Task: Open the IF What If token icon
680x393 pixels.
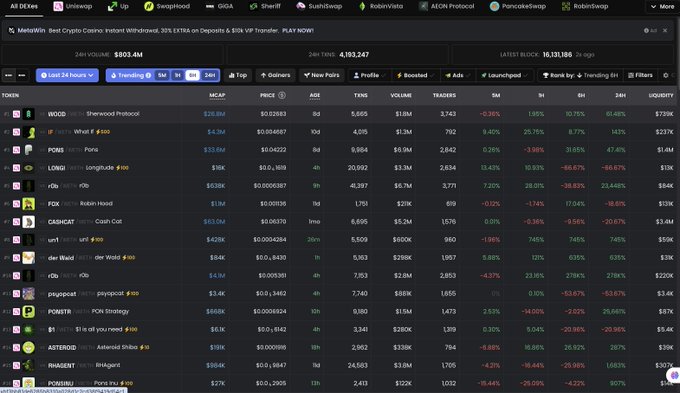Action: (29, 132)
